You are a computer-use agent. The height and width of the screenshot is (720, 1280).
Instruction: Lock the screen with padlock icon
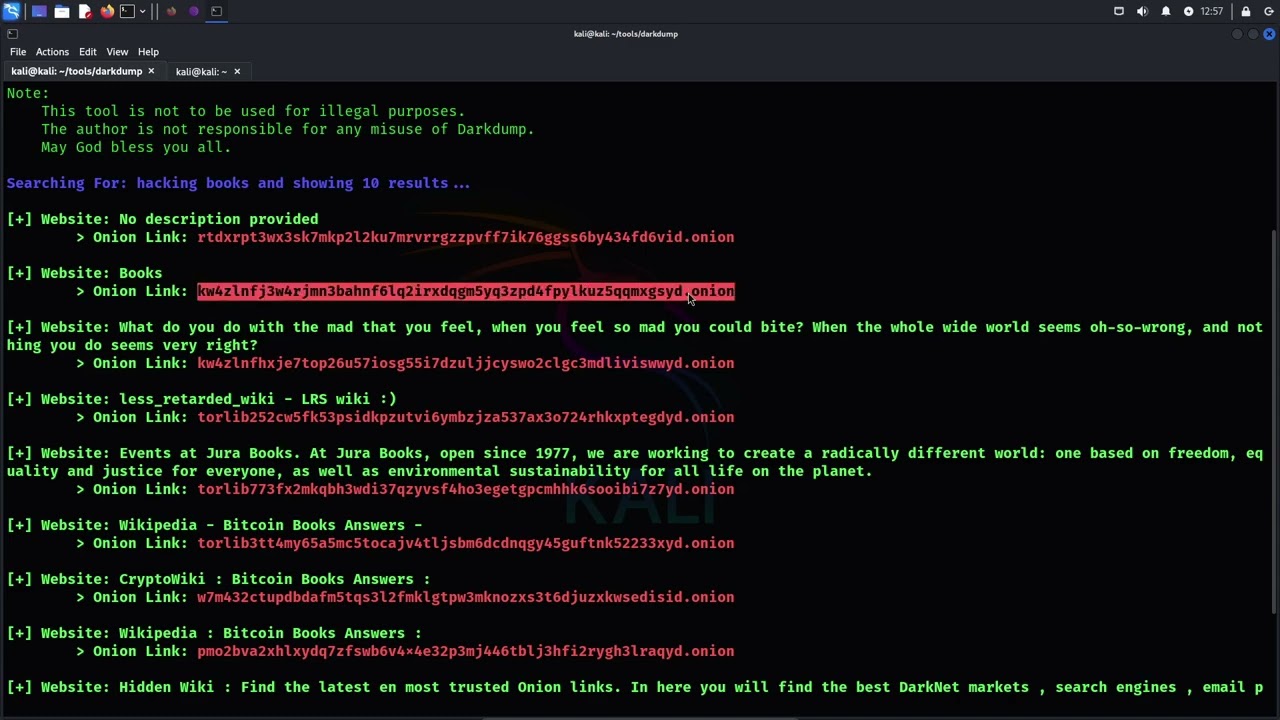click(1246, 11)
